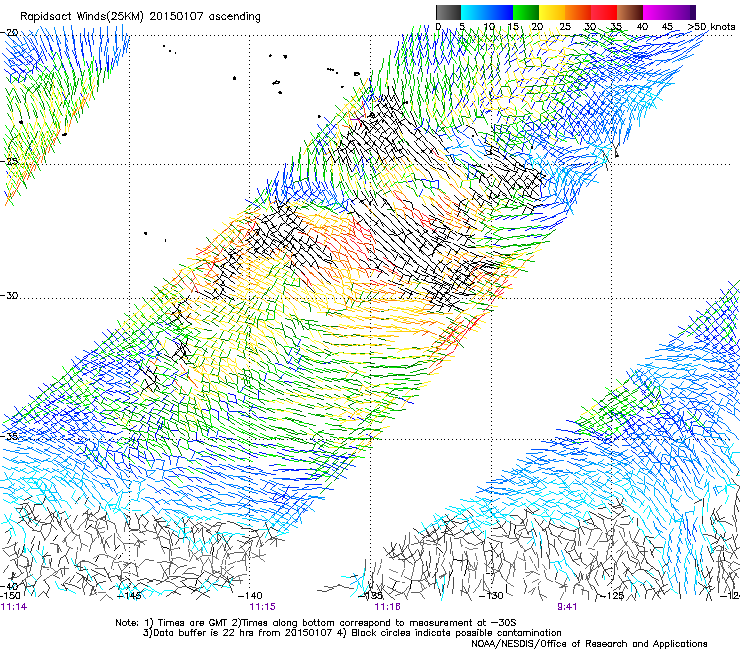Click the latitude label '-30'
The height and width of the screenshot is (650, 740).
pyautogui.click(x=10, y=295)
